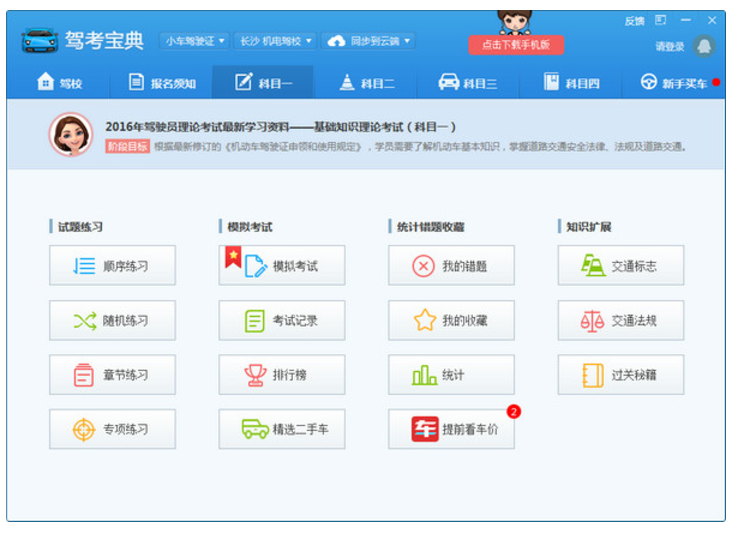Click the 请登录 login link
The width and height of the screenshot is (733, 550).
point(669,47)
